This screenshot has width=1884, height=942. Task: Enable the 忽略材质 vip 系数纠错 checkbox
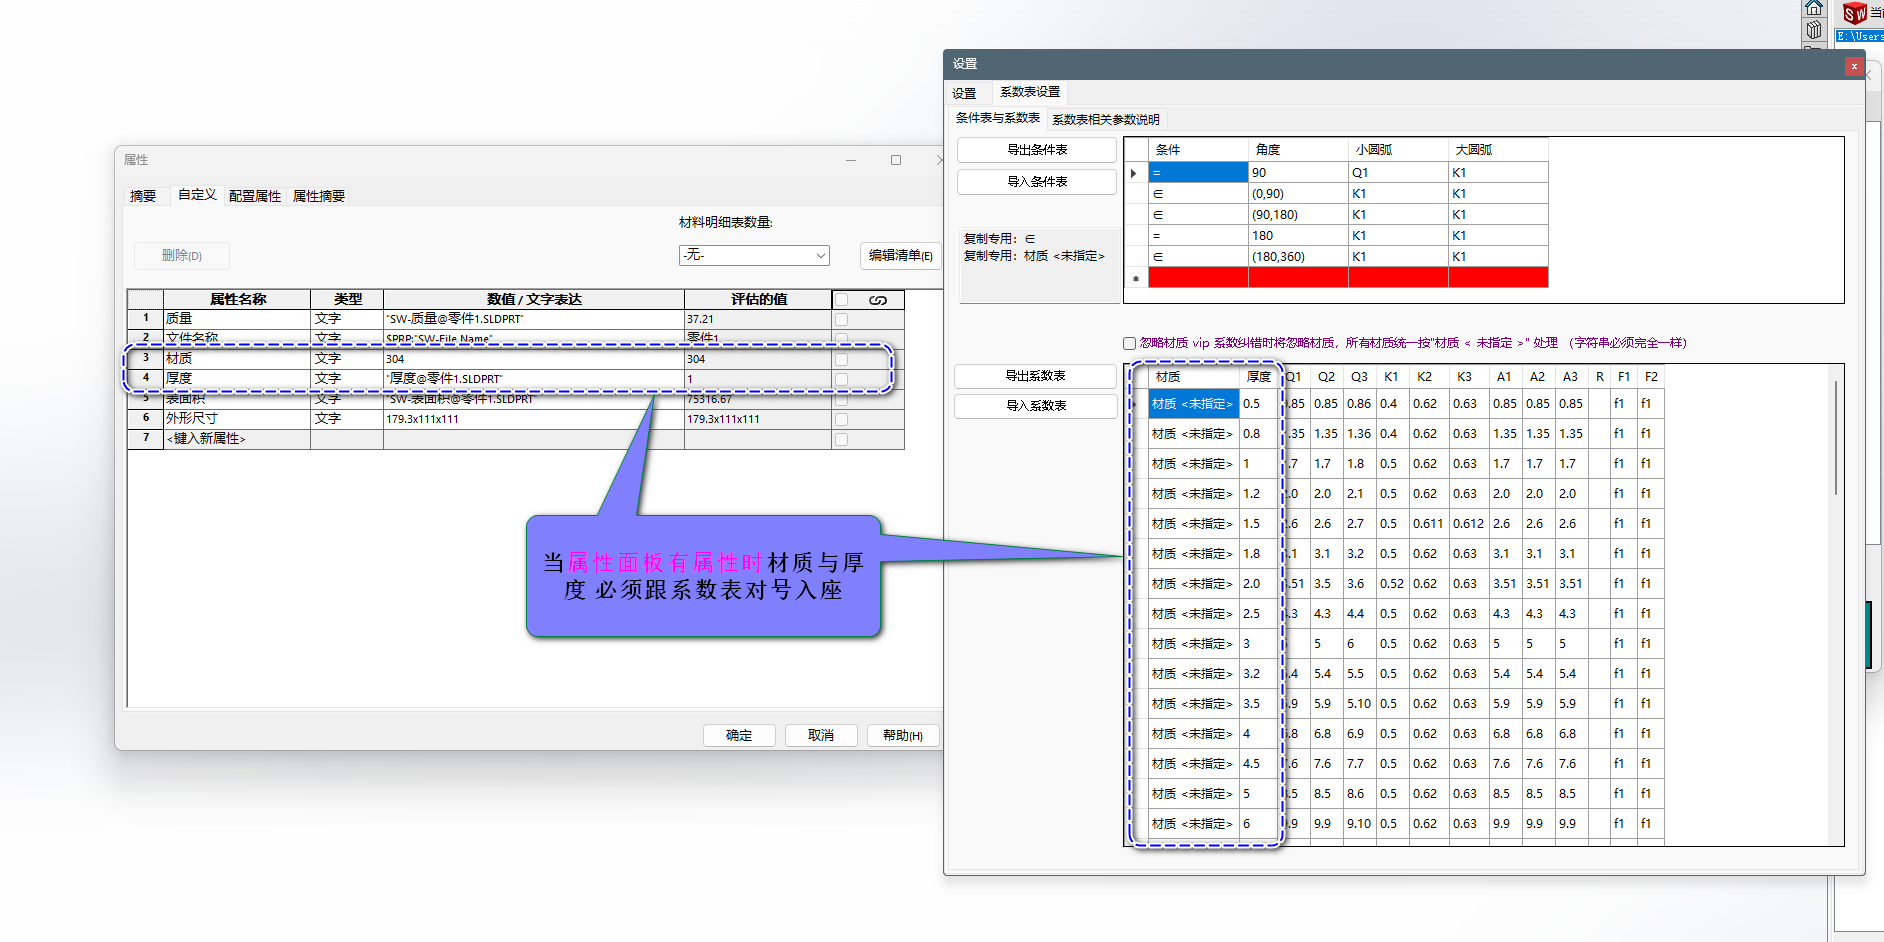(x=1129, y=342)
